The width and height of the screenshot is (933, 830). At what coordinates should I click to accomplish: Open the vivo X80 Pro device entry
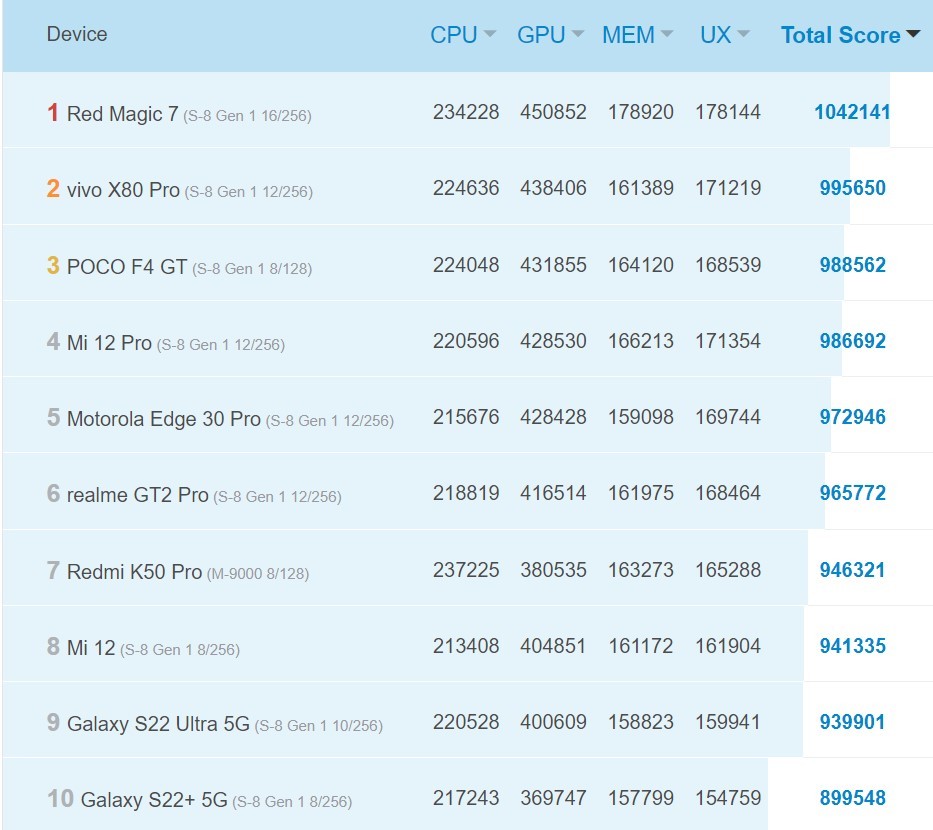tap(123, 190)
